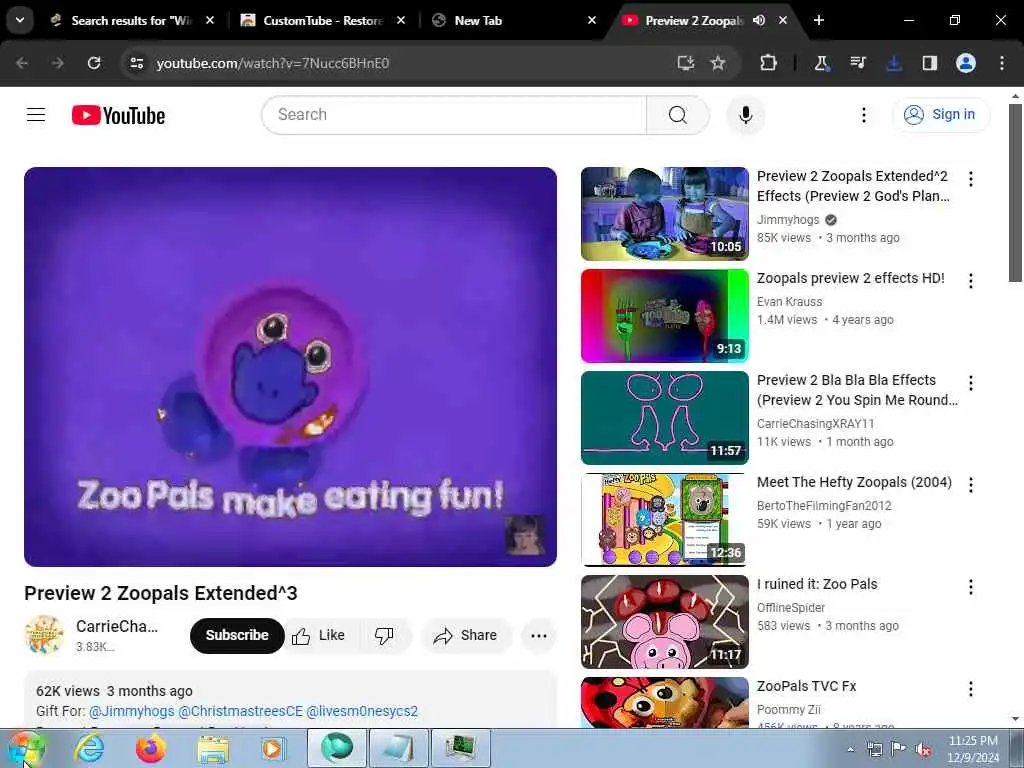Image resolution: width=1024 pixels, height=768 pixels.
Task: Go to YouTube home via logo
Action: point(118,116)
